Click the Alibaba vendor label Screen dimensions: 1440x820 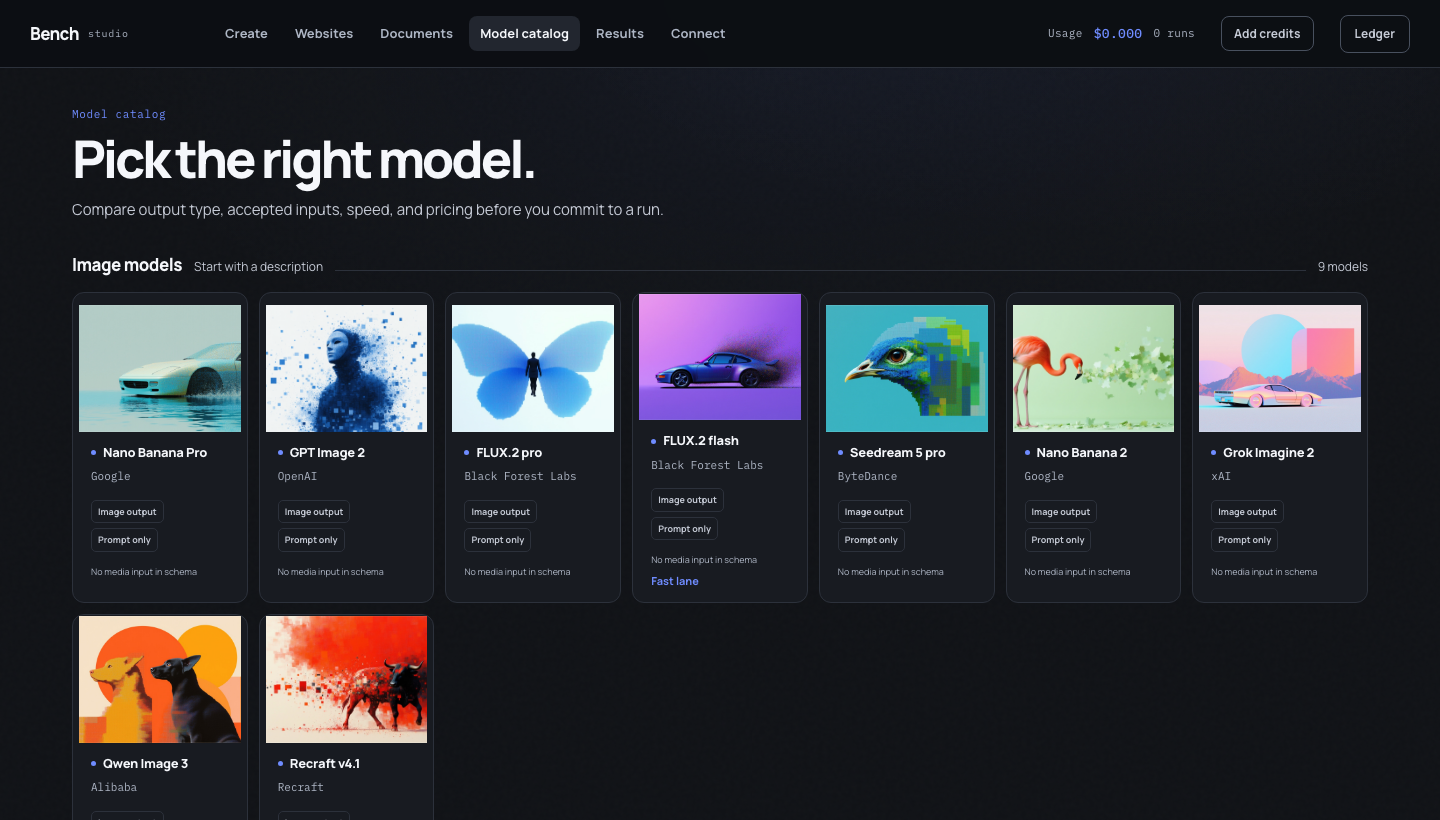pos(114,788)
